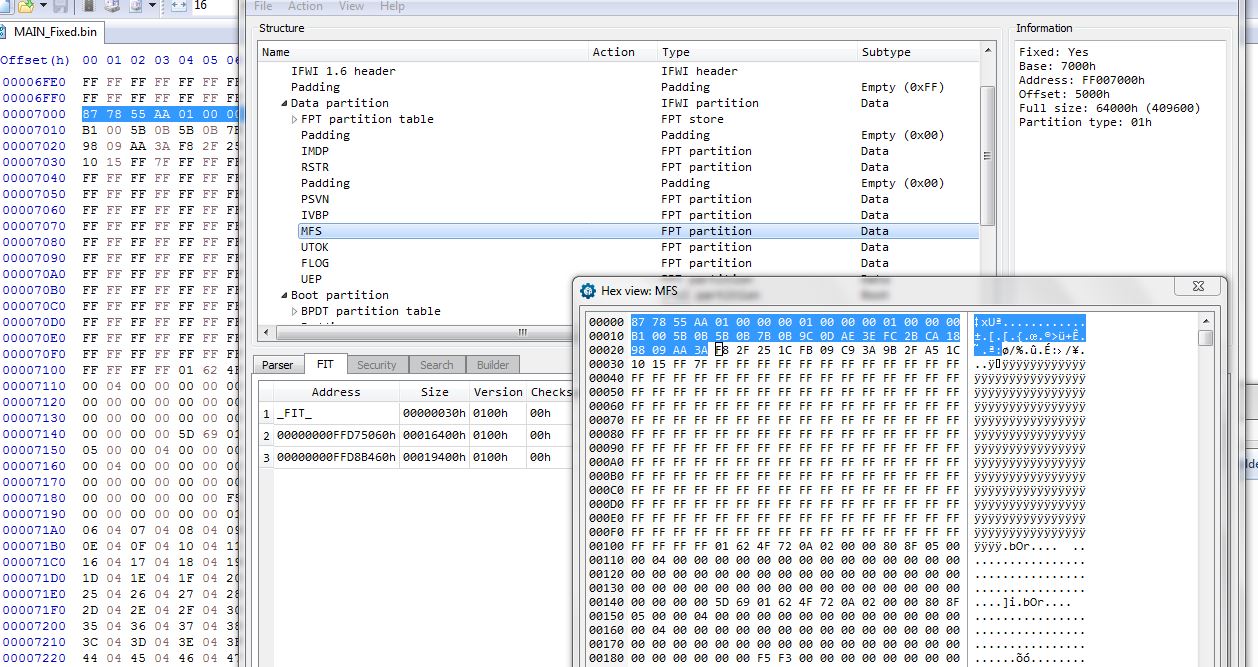Click the grayed-out save disk icon
The image size is (1258, 667).
61,6
